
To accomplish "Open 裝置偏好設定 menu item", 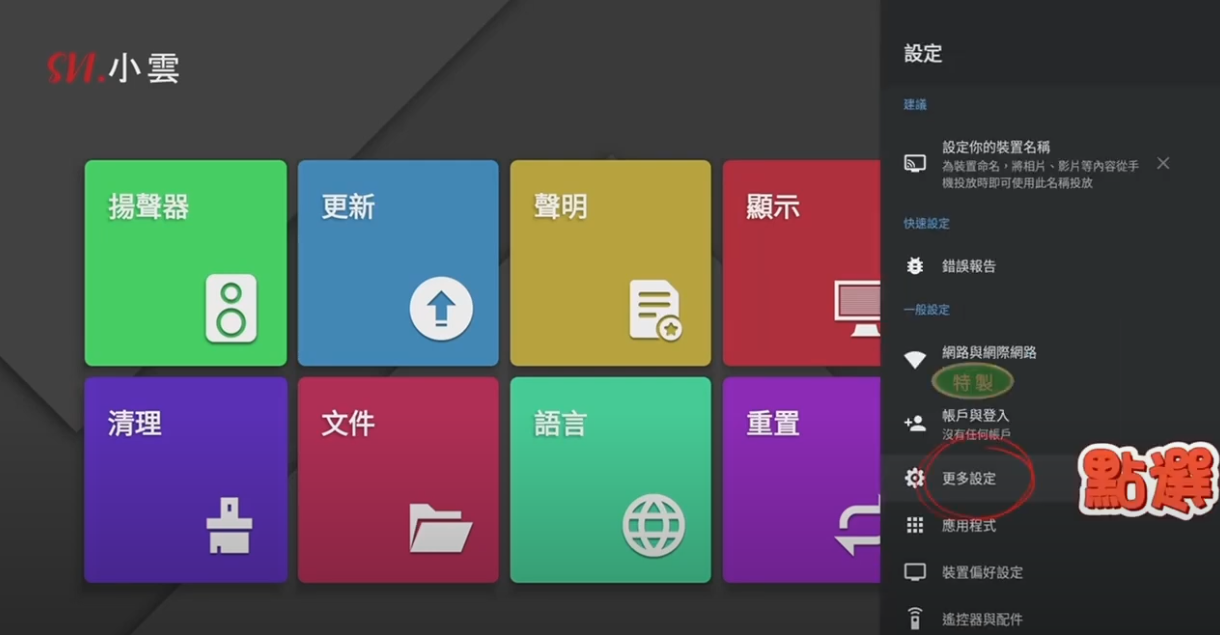I will click(x=982, y=573).
